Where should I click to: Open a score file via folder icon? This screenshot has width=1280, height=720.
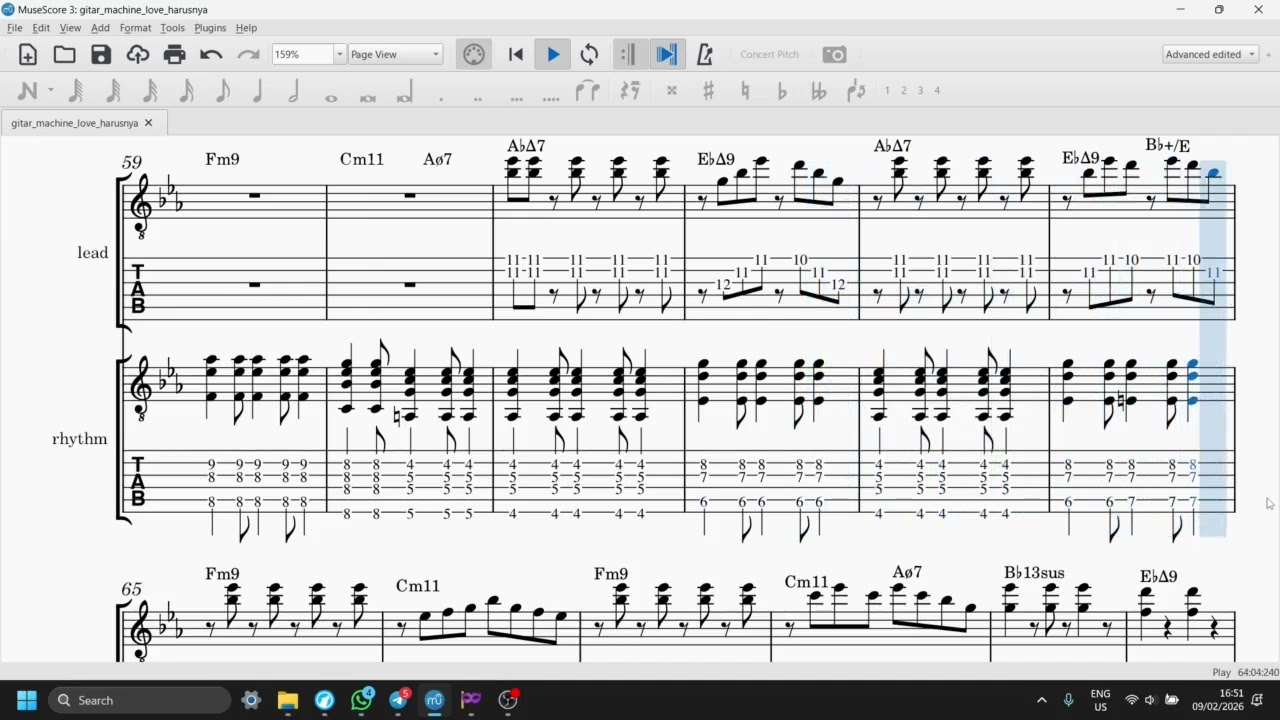point(64,55)
